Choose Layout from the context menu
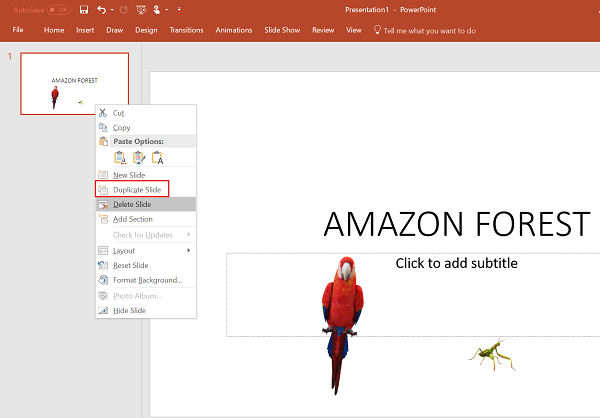This screenshot has height=418, width=600. [x=146, y=251]
